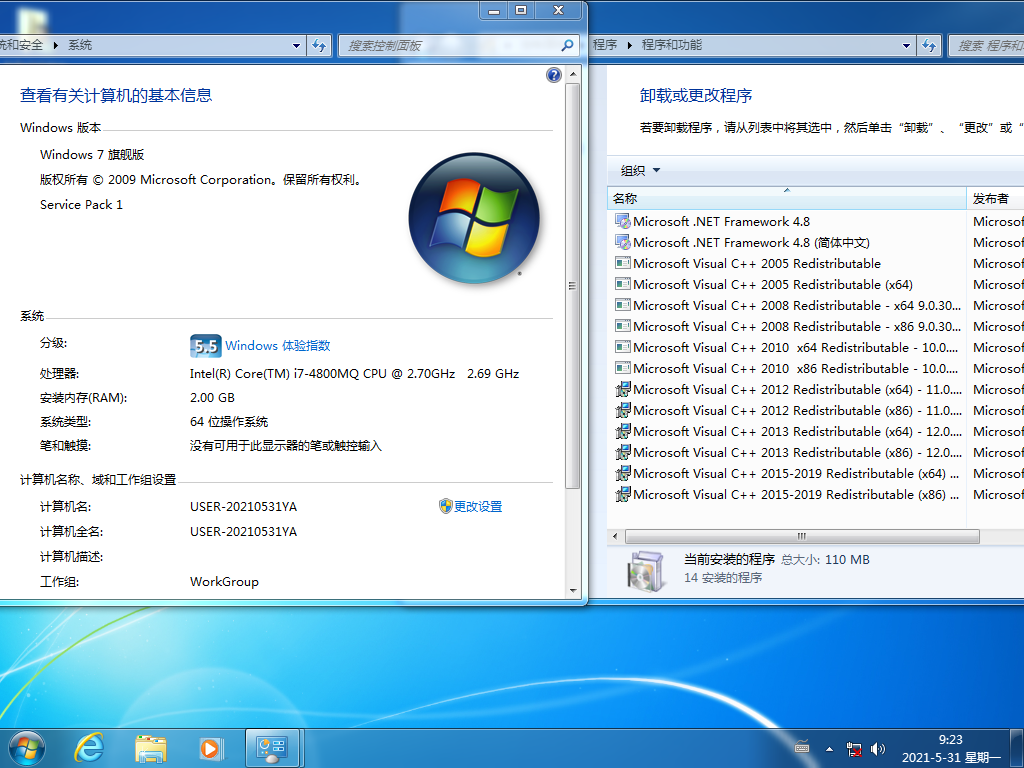Click the 64 位操作系统 system type value
Viewport: 1024px width, 768px height.
[229, 421]
